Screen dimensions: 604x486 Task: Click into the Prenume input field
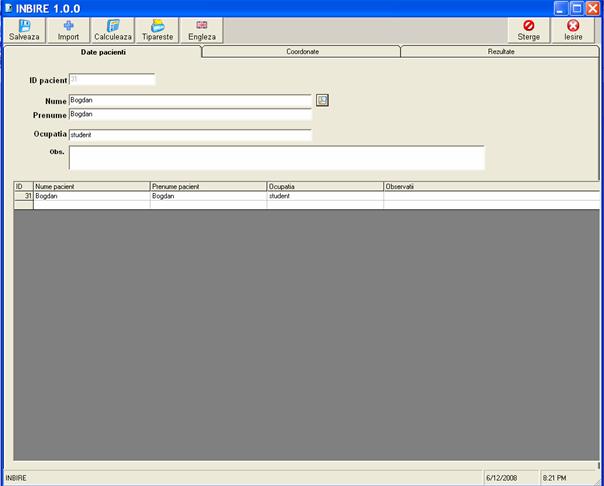click(x=190, y=115)
